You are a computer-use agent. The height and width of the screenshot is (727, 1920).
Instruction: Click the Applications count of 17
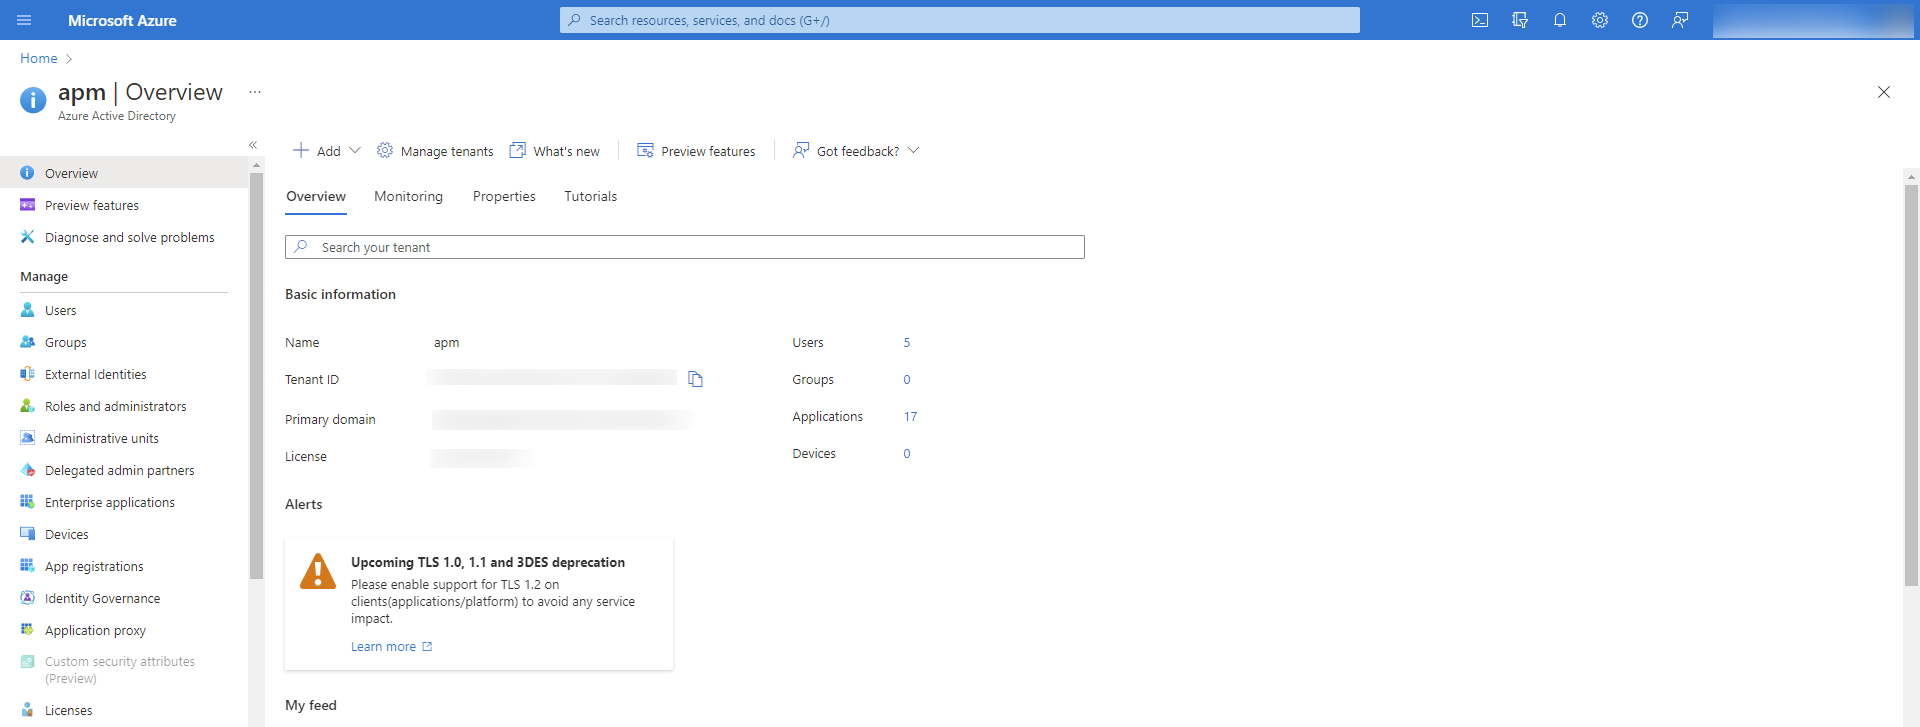coord(910,416)
